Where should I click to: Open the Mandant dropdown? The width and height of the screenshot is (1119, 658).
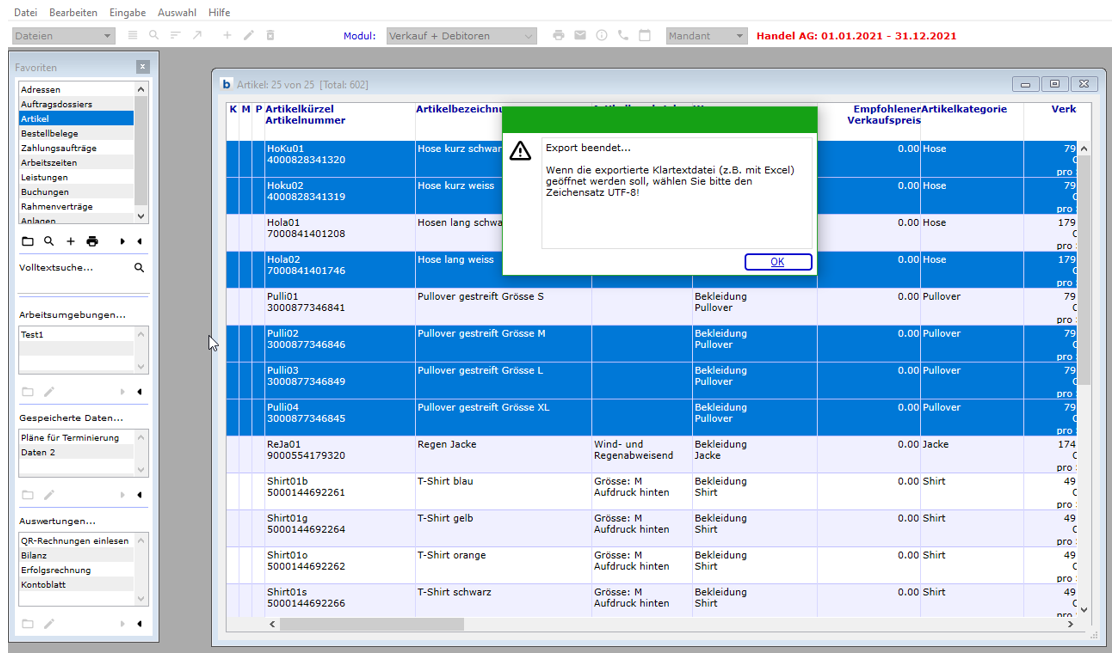[706, 36]
